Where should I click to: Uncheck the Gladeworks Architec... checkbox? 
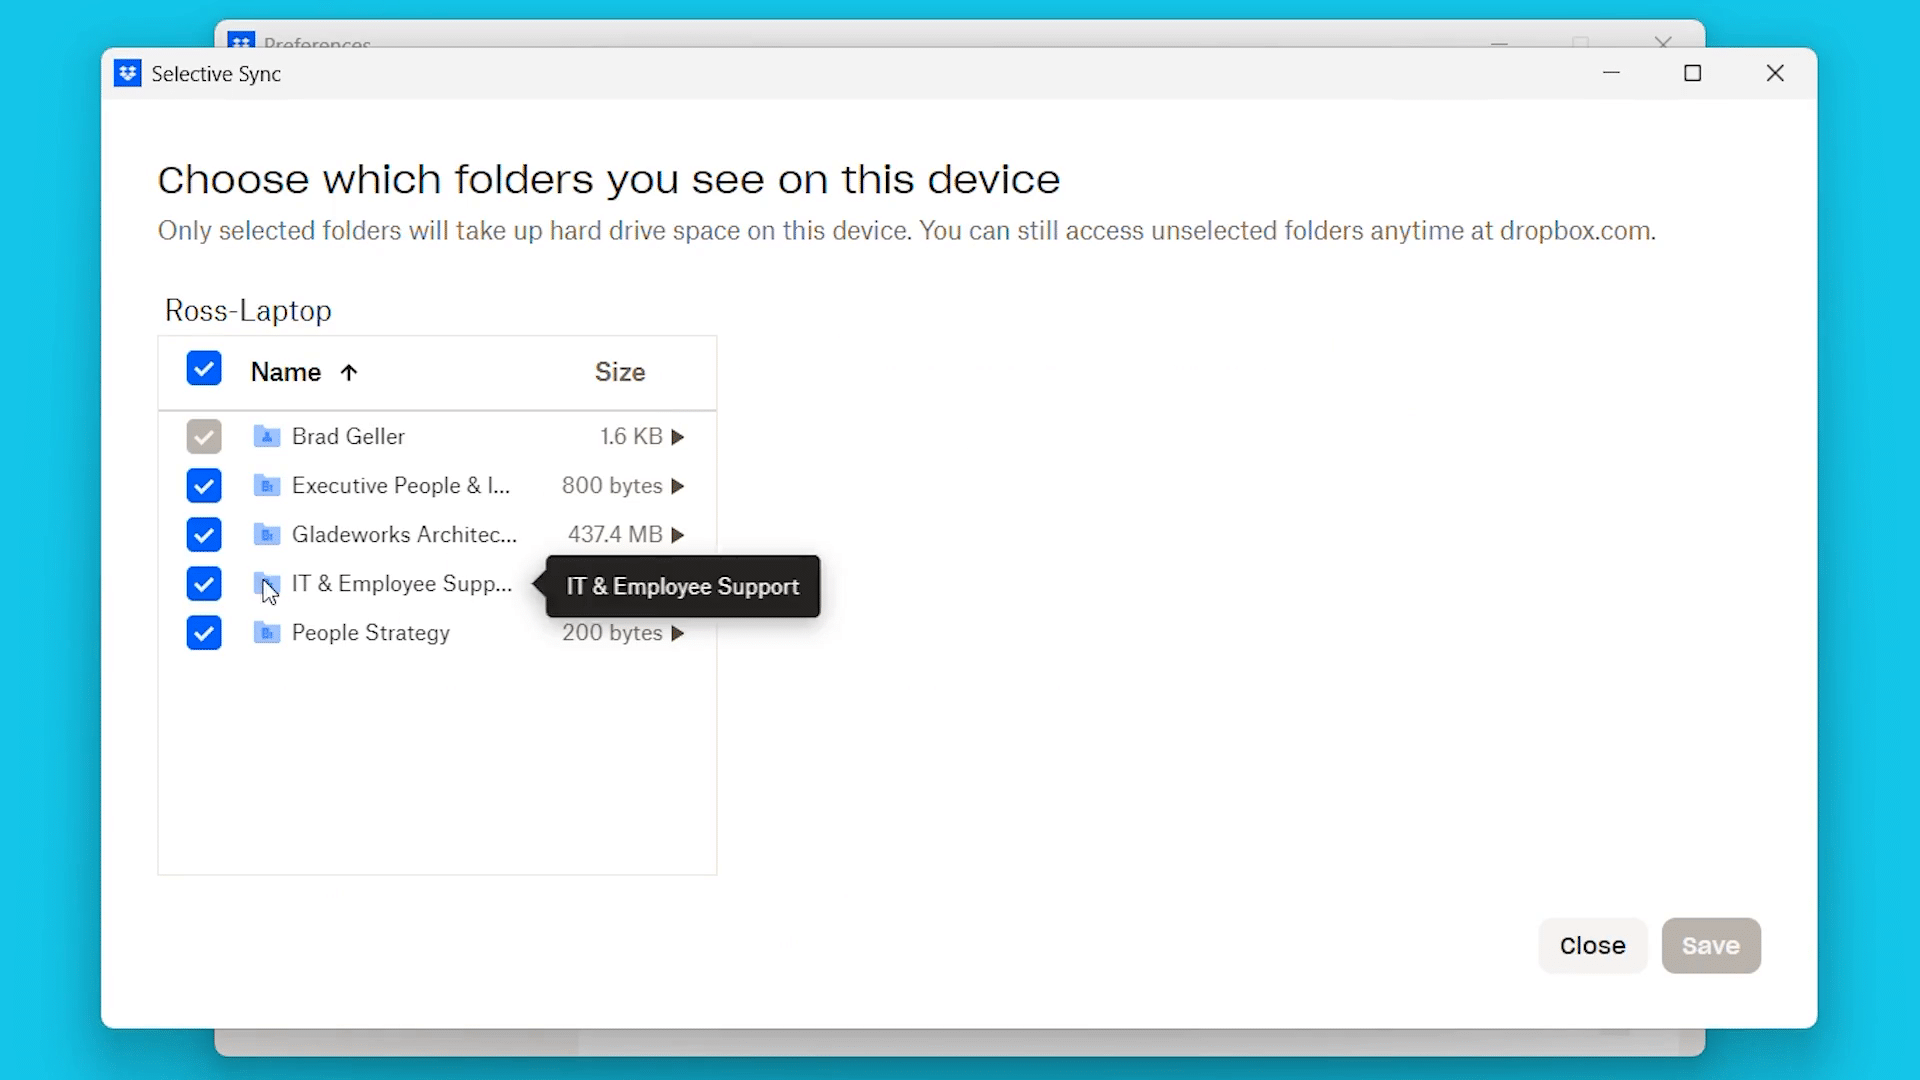tap(204, 535)
